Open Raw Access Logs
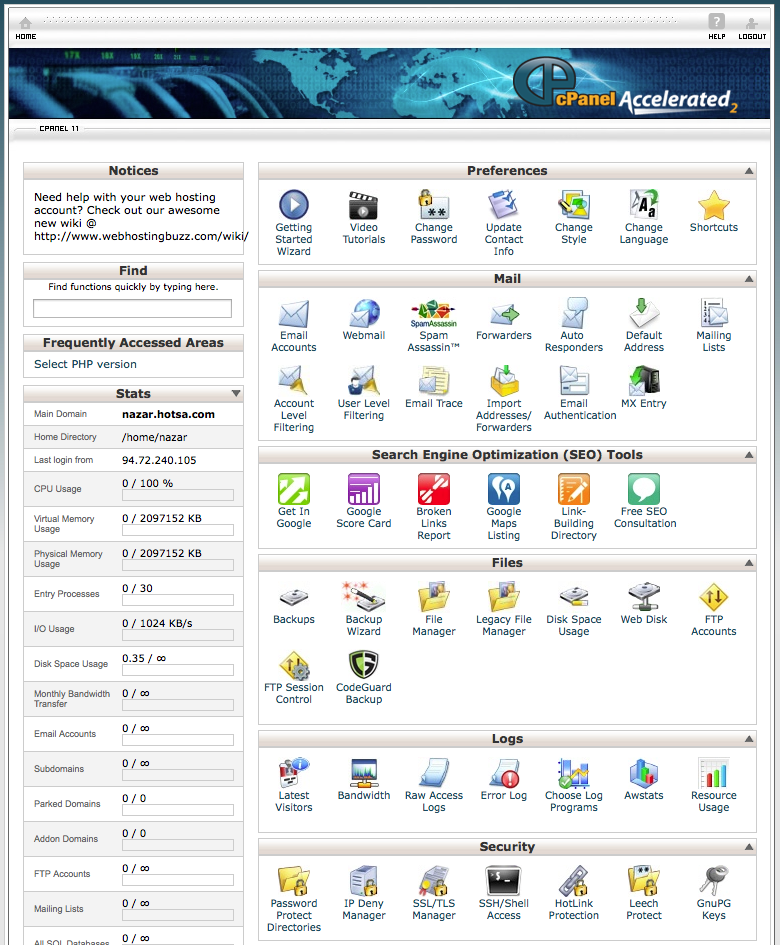 coord(433,773)
